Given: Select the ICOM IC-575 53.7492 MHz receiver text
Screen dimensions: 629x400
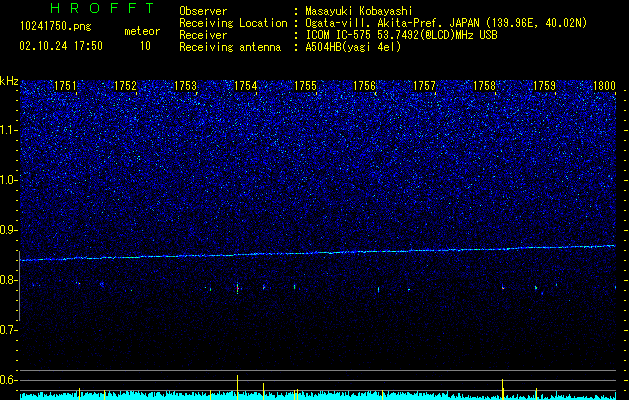Looking at the screenshot, I should tap(401, 35).
